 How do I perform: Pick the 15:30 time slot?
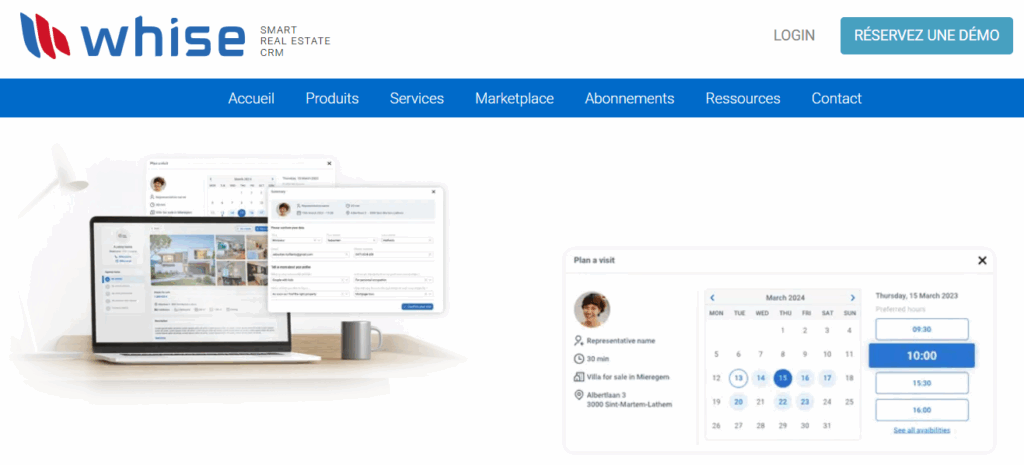pos(921,383)
